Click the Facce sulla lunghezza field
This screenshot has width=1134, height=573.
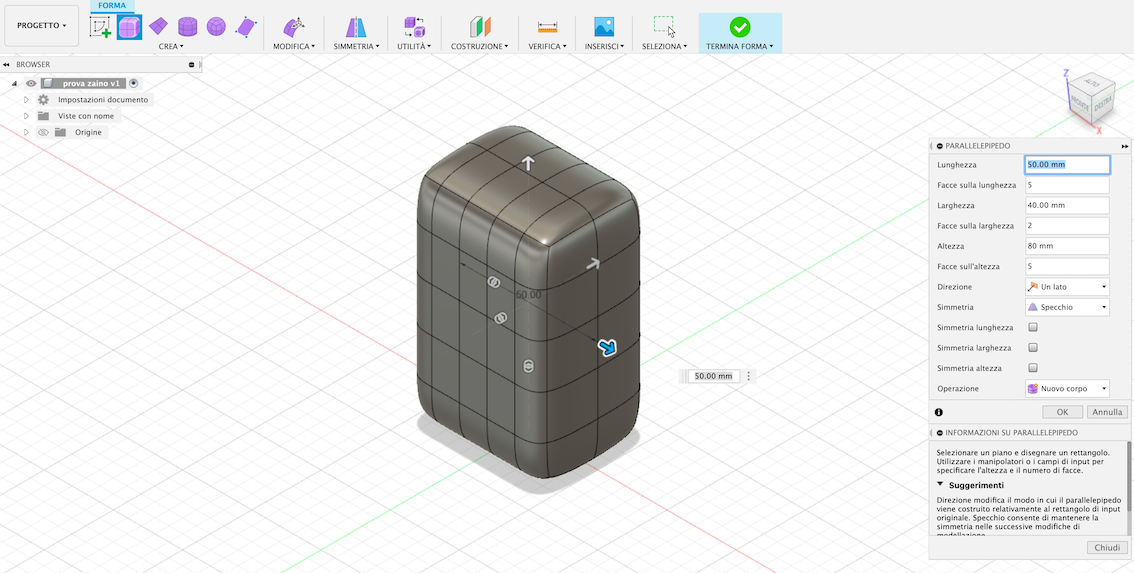[1067, 185]
